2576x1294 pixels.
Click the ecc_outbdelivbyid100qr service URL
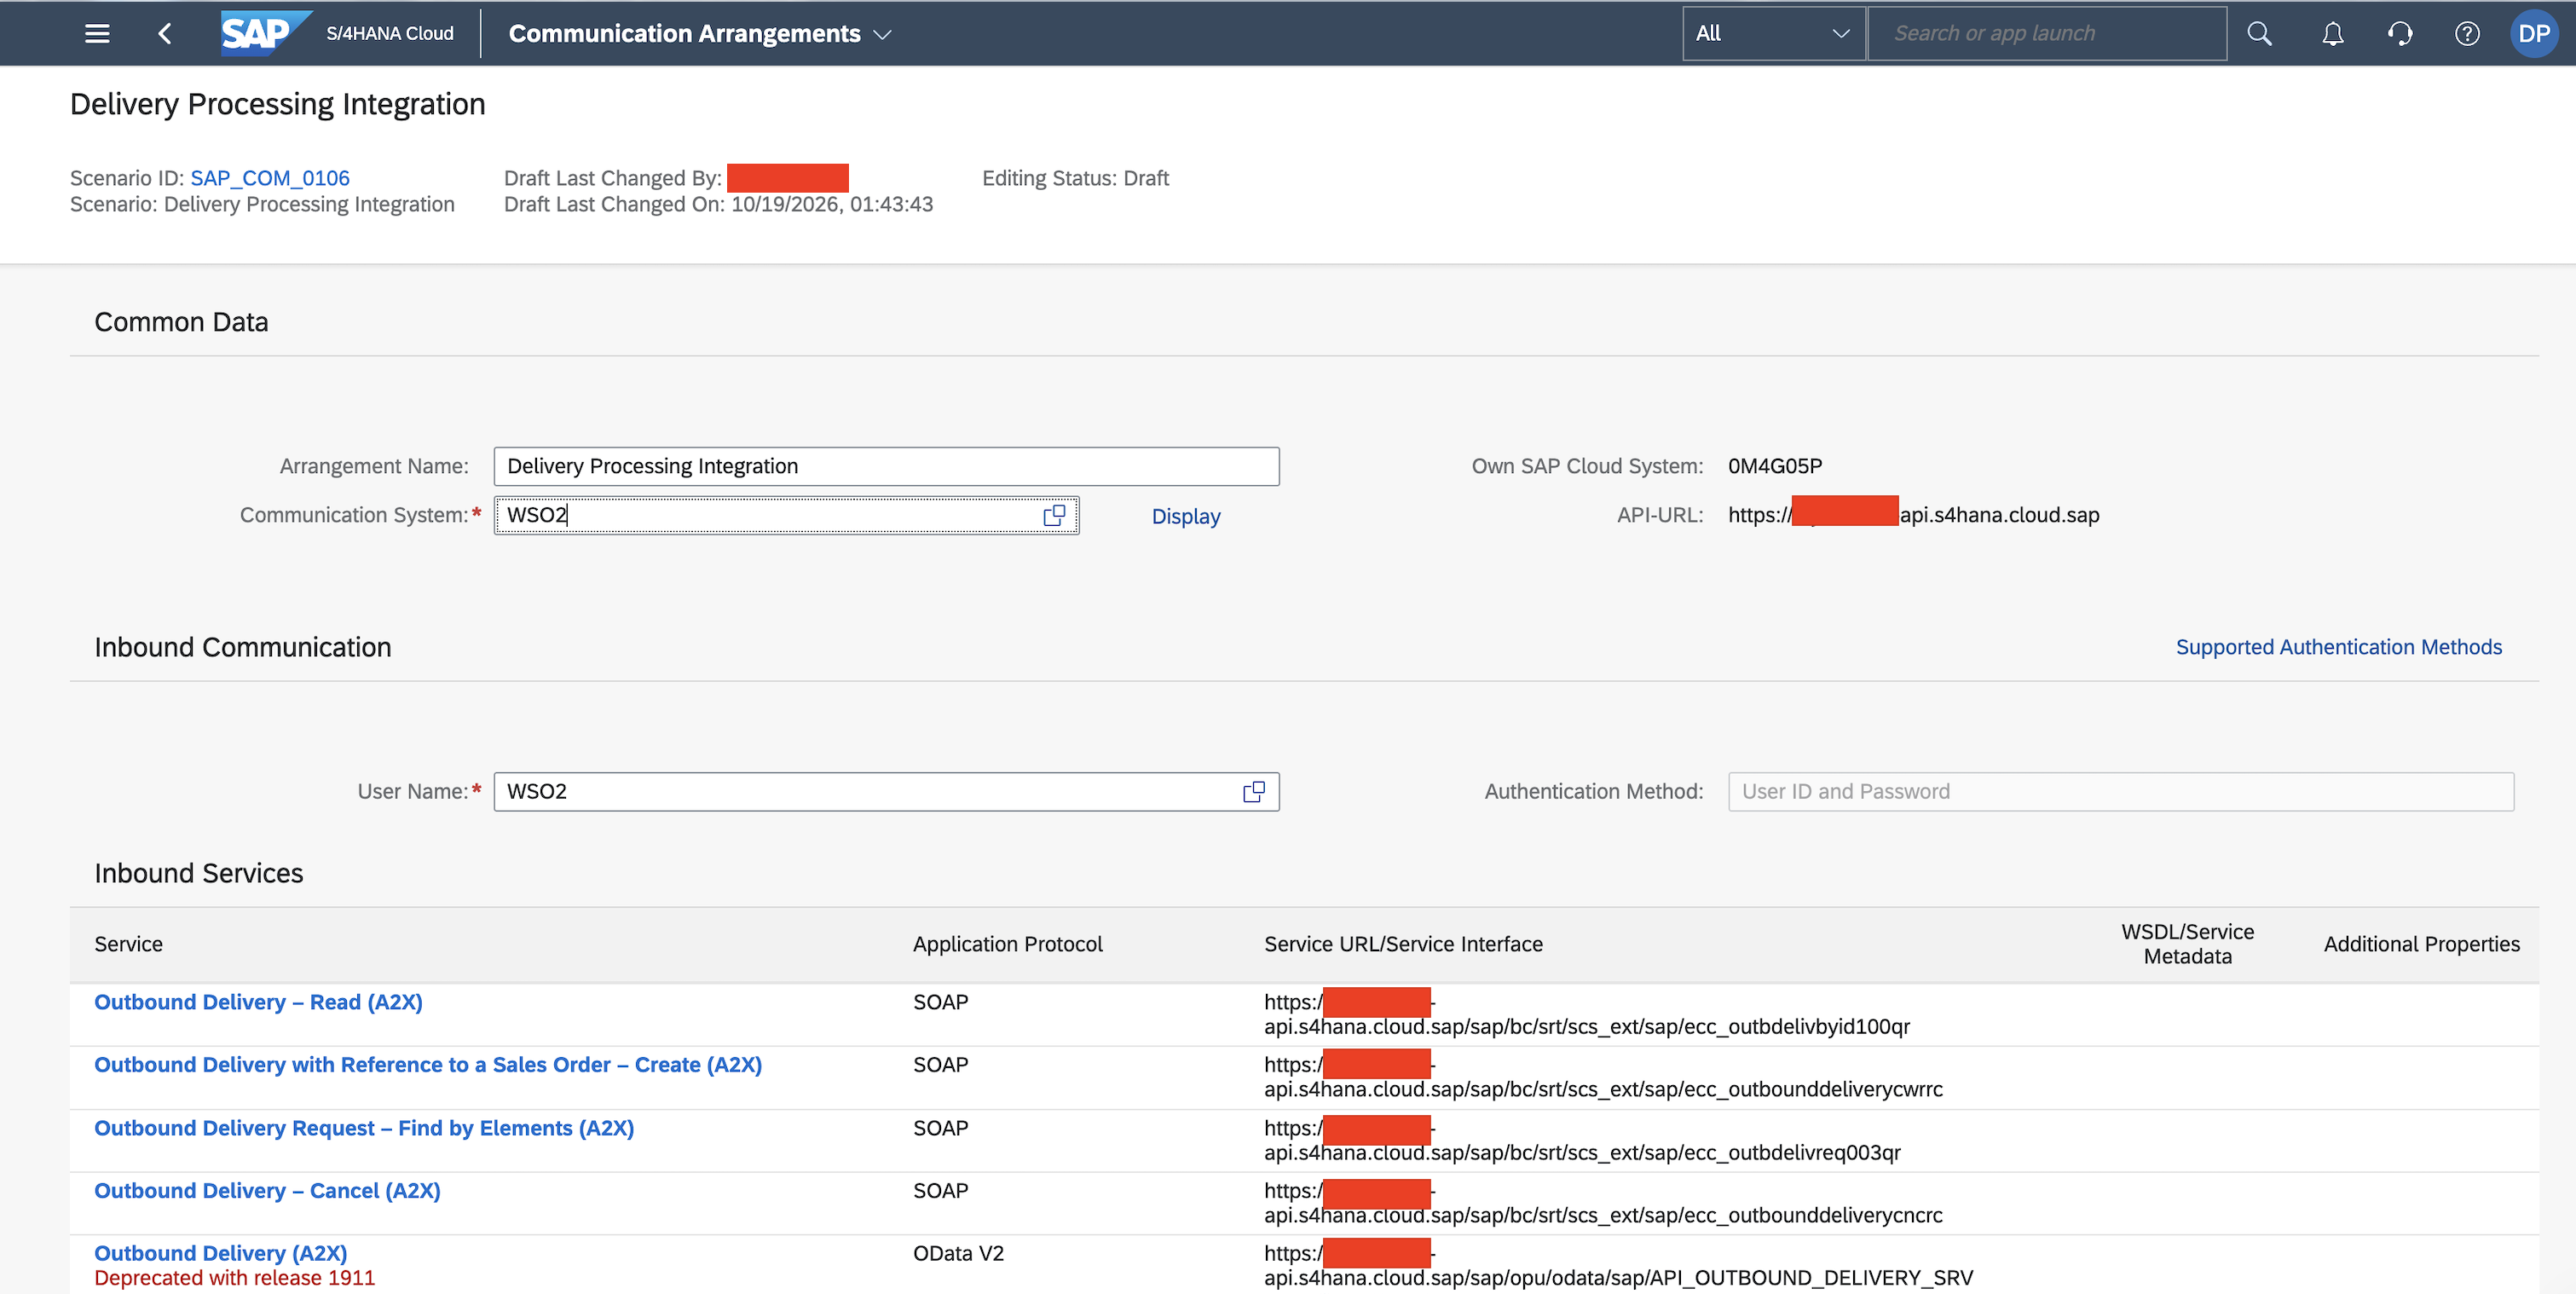[x=1587, y=1015]
